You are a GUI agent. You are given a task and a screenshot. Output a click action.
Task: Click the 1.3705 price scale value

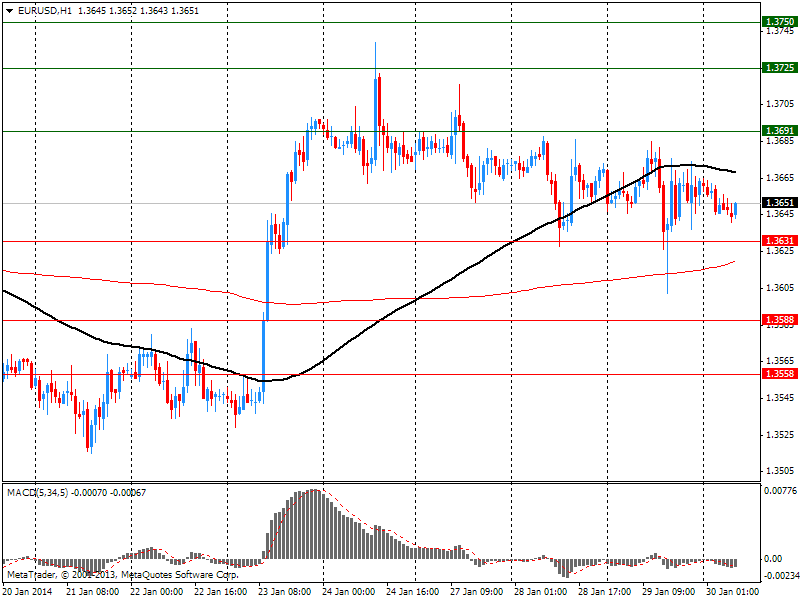click(780, 104)
